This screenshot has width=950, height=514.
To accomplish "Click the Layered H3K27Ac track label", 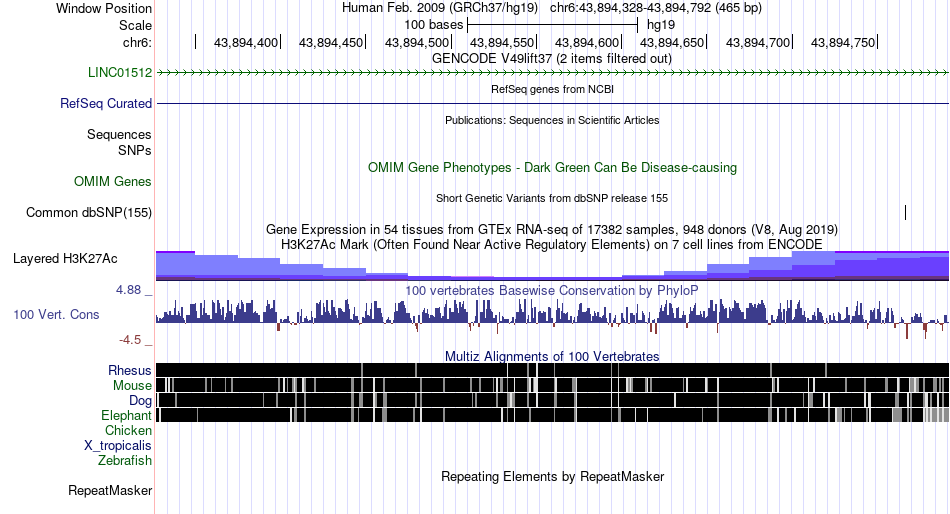I will tap(65, 258).
